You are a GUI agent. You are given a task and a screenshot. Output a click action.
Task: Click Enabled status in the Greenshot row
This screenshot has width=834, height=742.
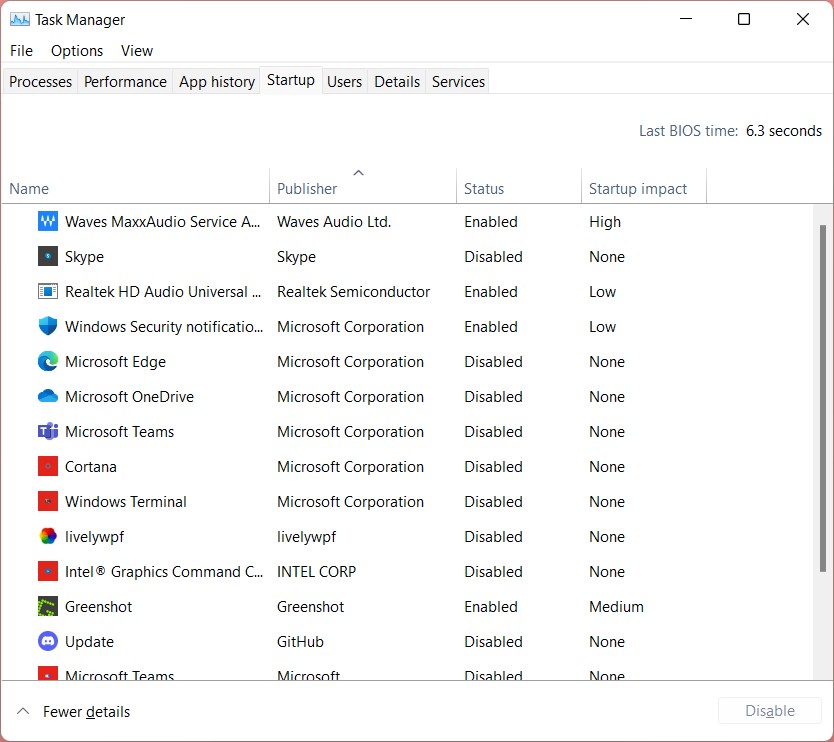pyautogui.click(x=491, y=607)
